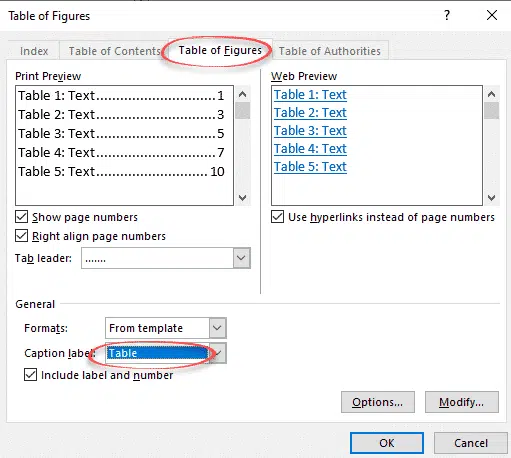The width and height of the screenshot is (511, 458).
Task: Open the Caption label dropdown arrow
Action: tap(218, 353)
